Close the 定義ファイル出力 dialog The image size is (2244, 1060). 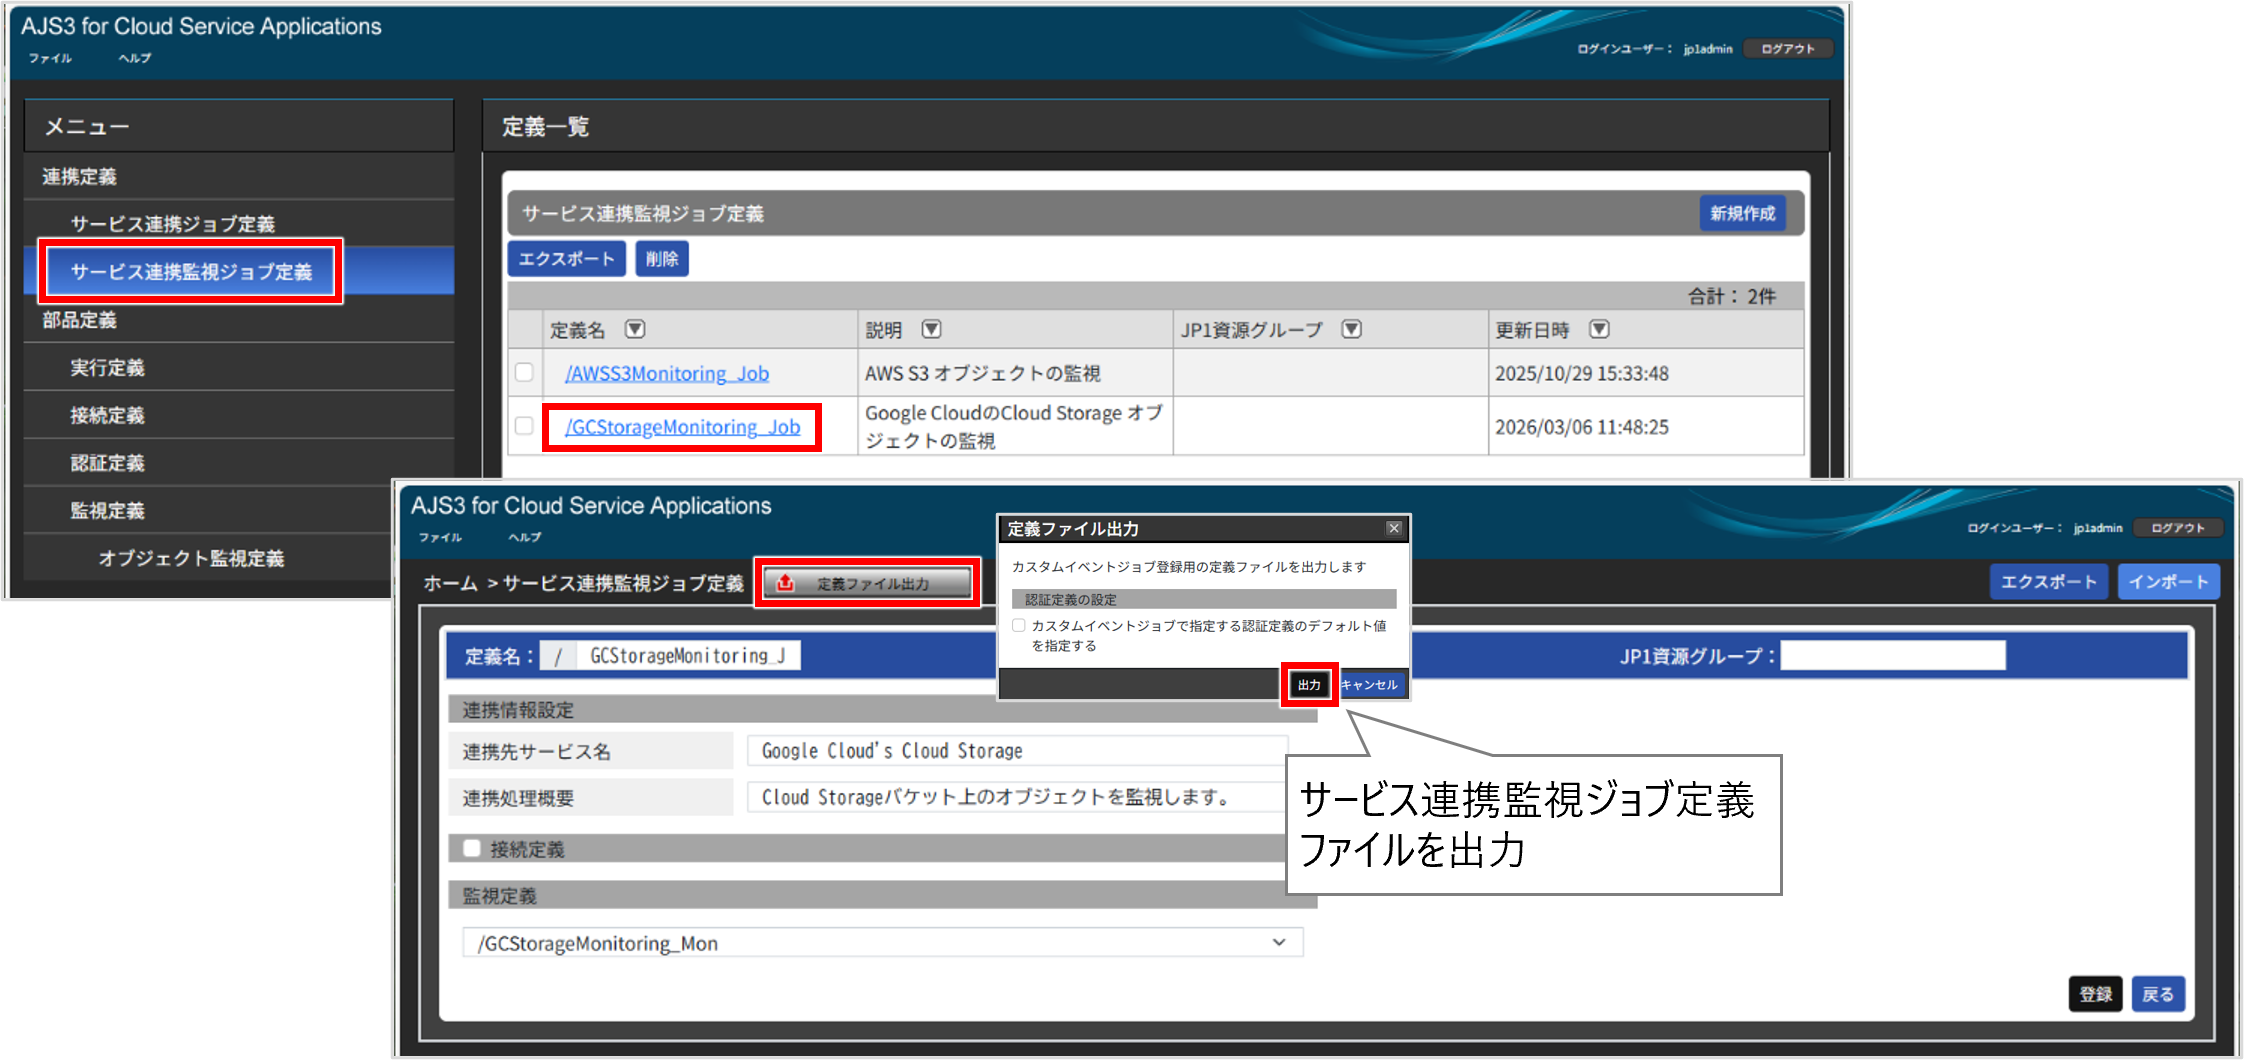pyautogui.click(x=1393, y=528)
